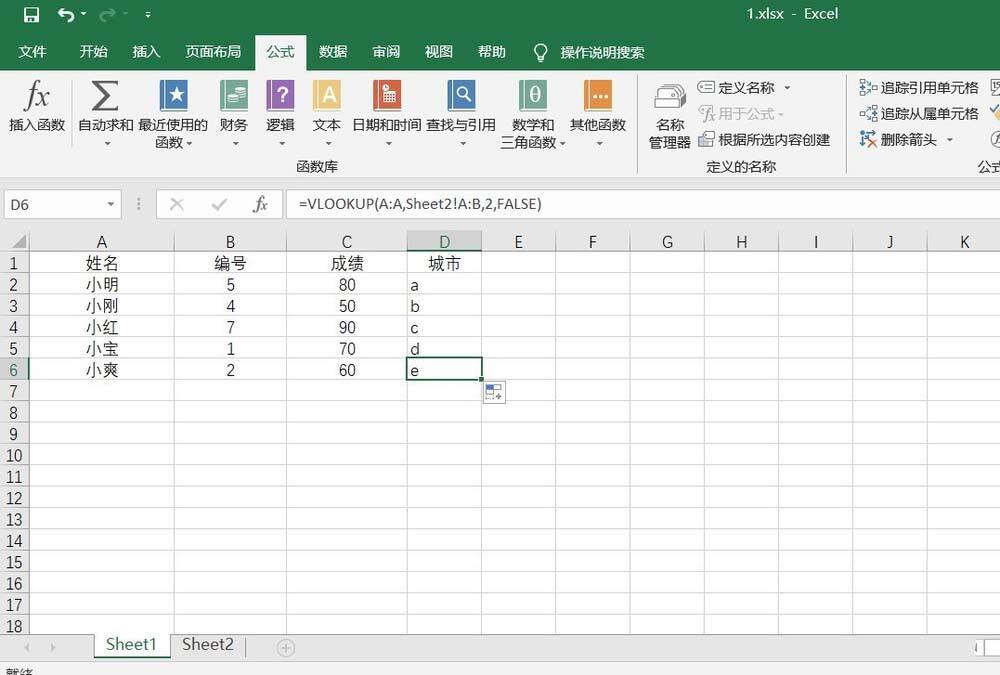Click the 删除箭头 button
Image resolution: width=1000 pixels, height=675 pixels.
(x=898, y=140)
